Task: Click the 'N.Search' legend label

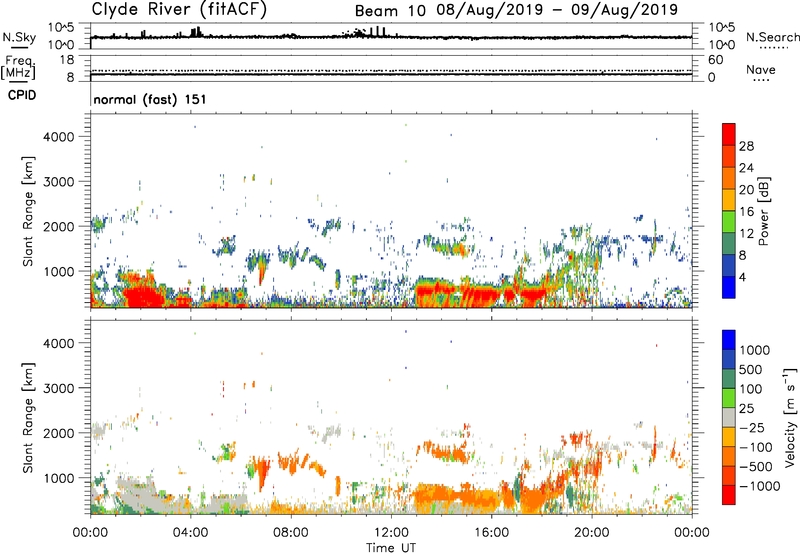Action: coord(772,37)
